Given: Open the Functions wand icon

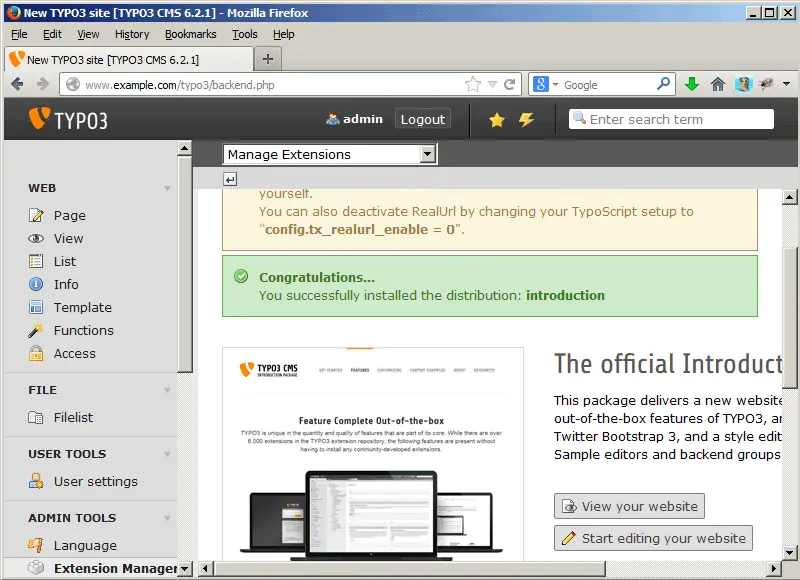Looking at the screenshot, I should click(x=36, y=331).
